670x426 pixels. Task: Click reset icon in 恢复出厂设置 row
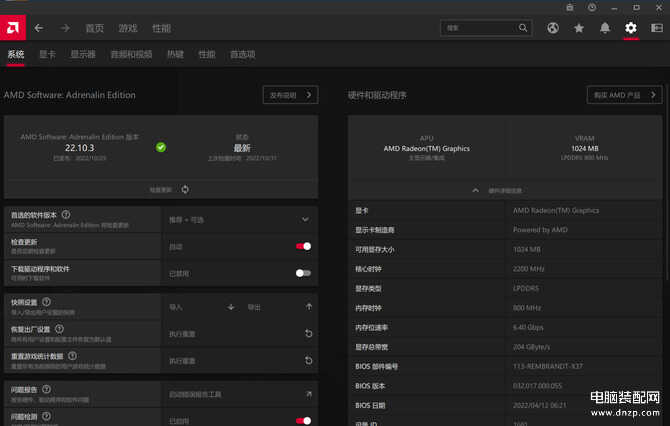tap(309, 334)
